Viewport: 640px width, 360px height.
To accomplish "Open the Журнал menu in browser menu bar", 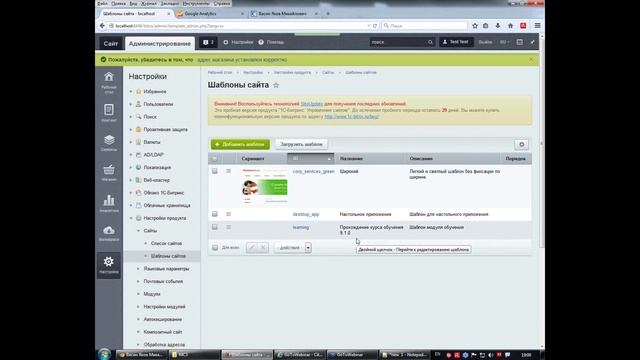I will click(149, 3).
